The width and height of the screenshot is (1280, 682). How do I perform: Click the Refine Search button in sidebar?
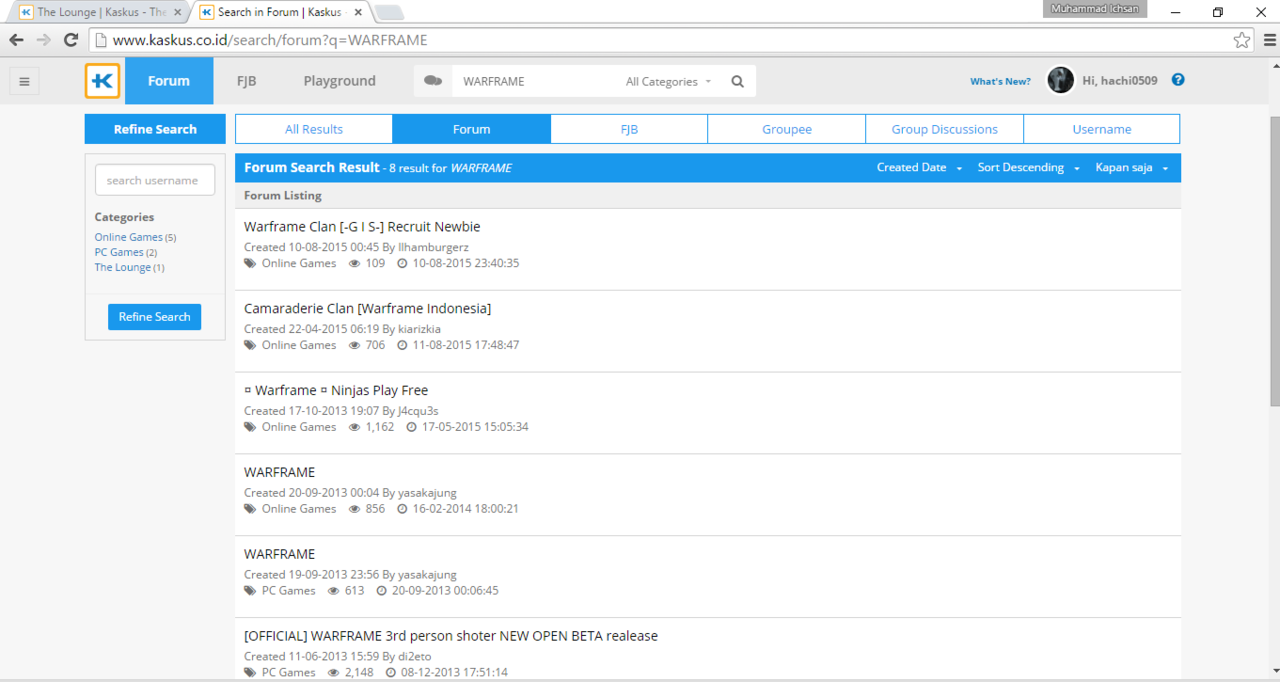pyautogui.click(x=155, y=317)
